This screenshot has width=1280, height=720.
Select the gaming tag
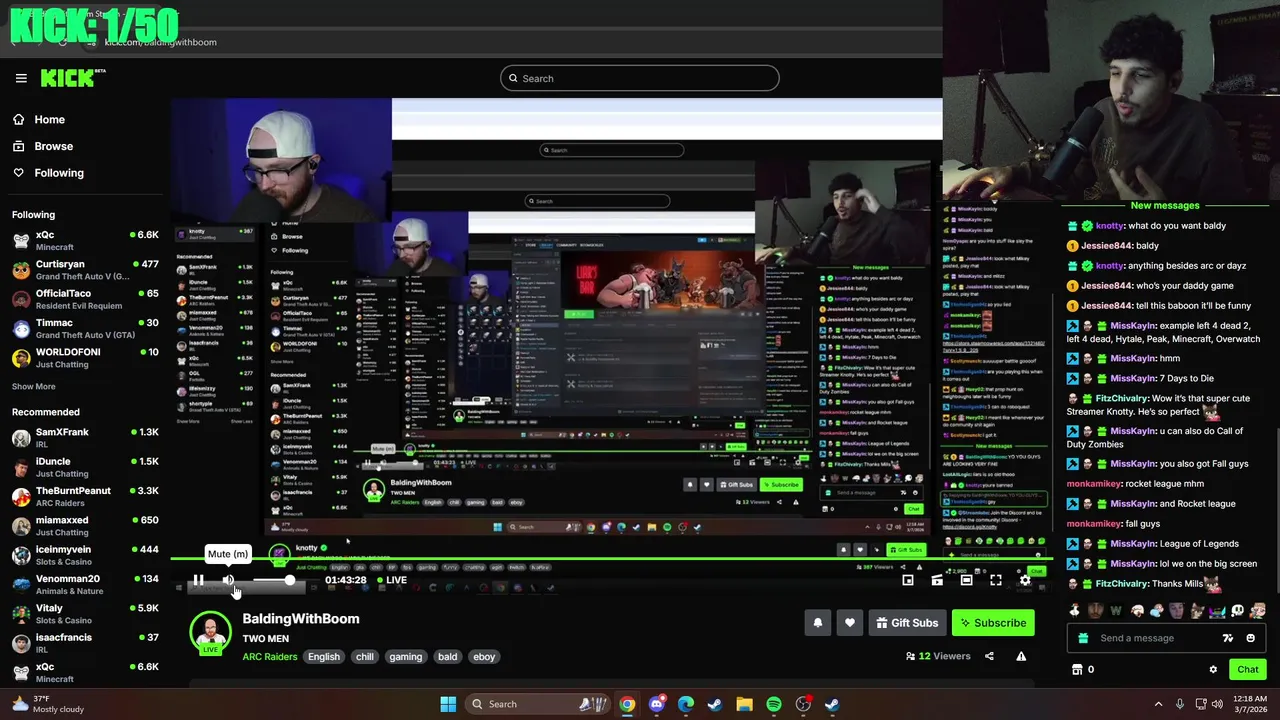(406, 657)
